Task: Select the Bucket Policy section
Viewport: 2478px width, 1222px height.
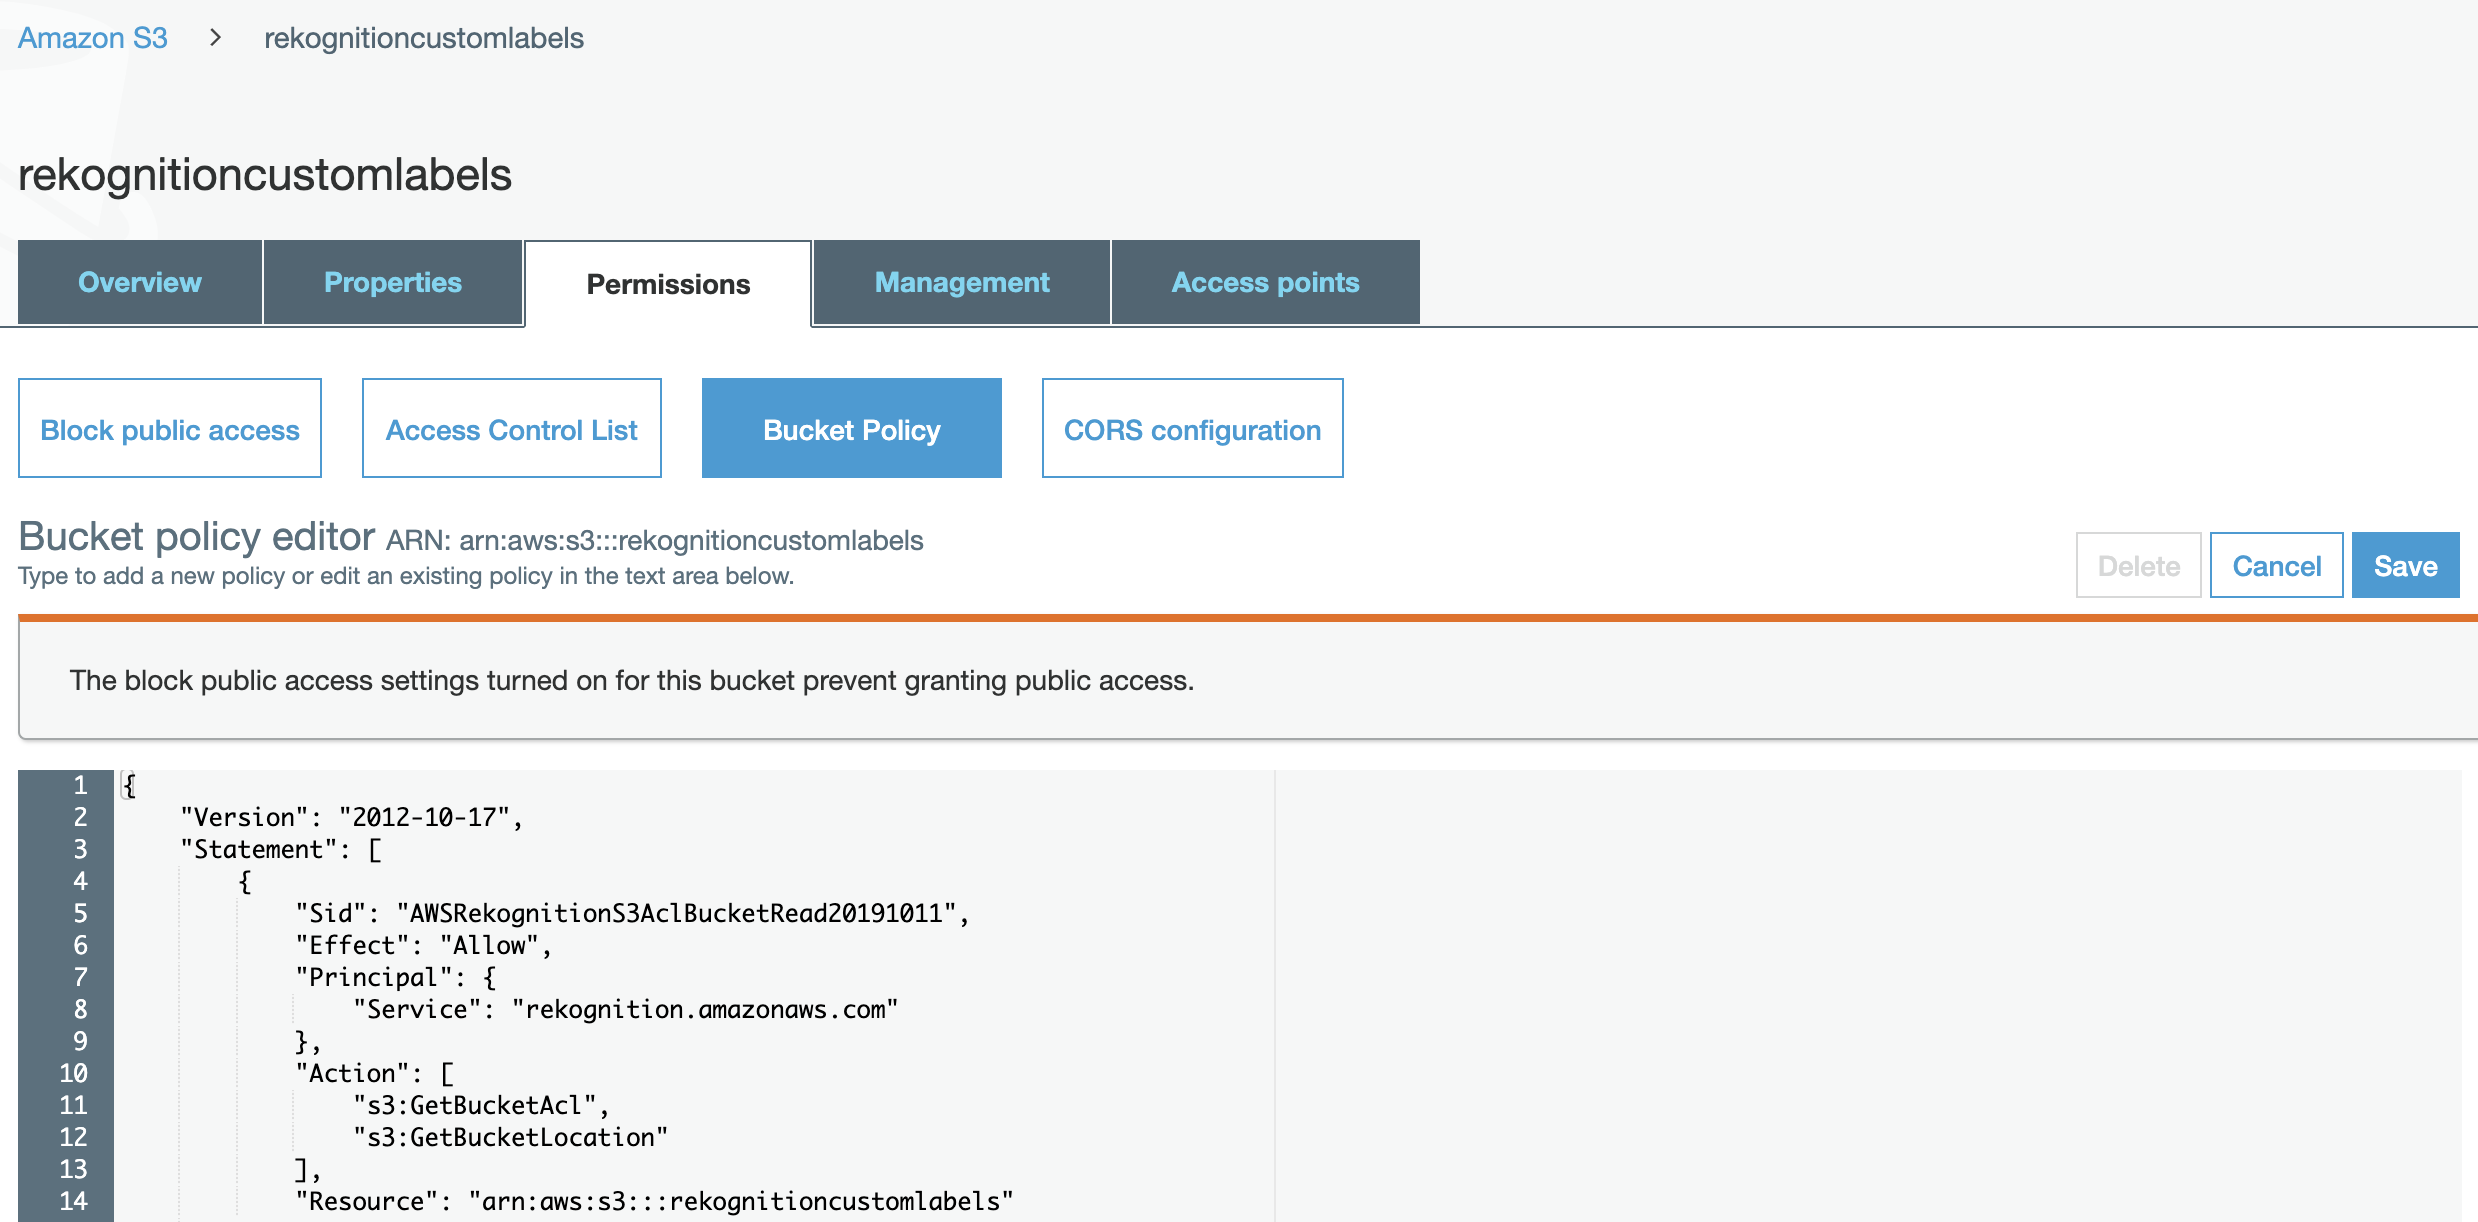Action: pyautogui.click(x=851, y=429)
